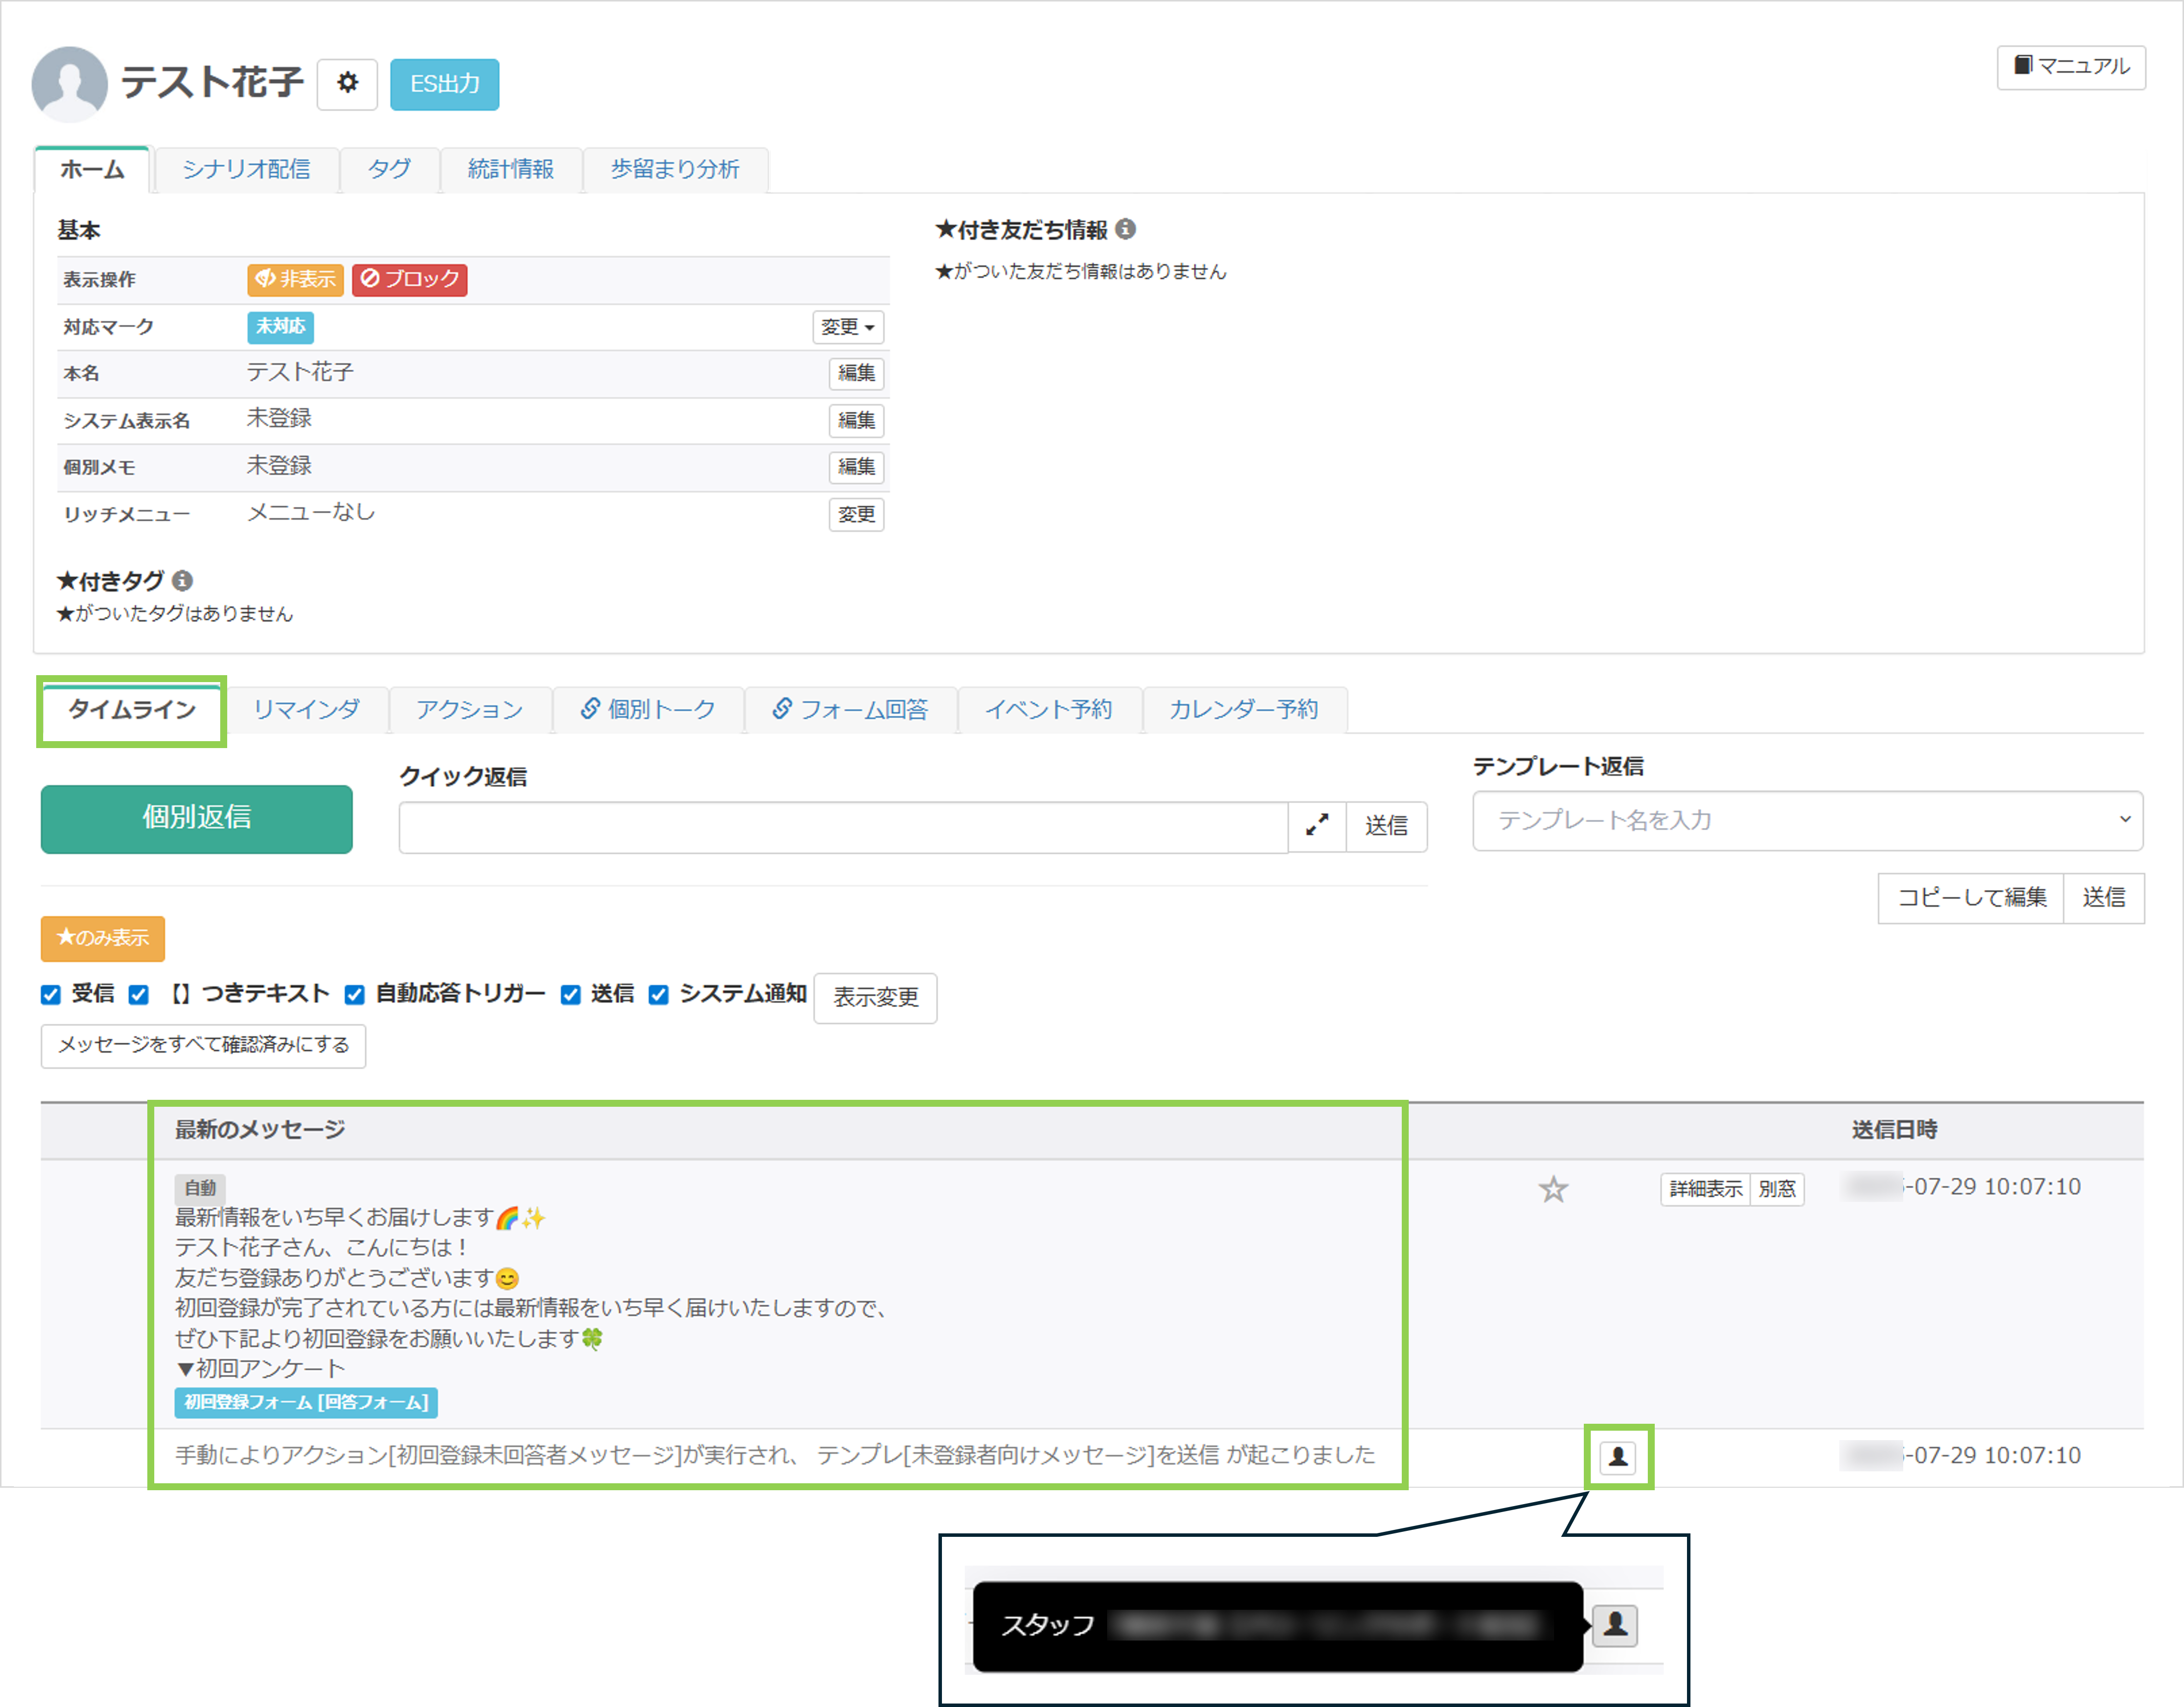Screen dimensions: 2184x1707
Task: Open the テンプレート名を入力 dropdown
Action: point(1807,821)
